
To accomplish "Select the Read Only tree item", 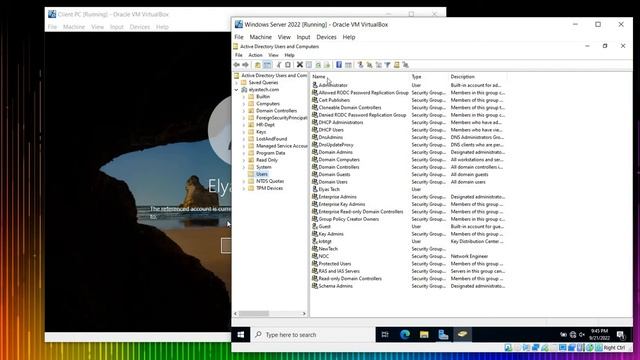I will (x=267, y=160).
